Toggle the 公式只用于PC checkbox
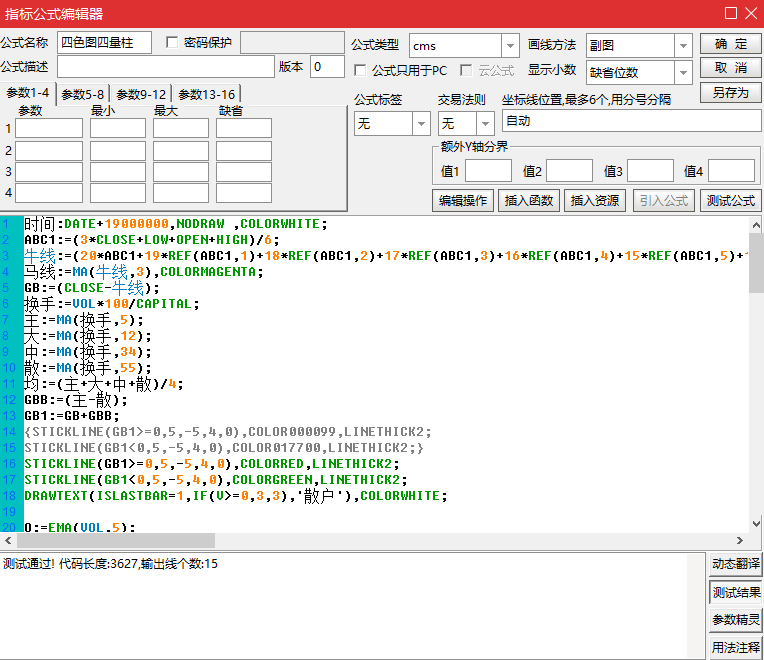Image resolution: width=764 pixels, height=660 pixels. tap(361, 70)
